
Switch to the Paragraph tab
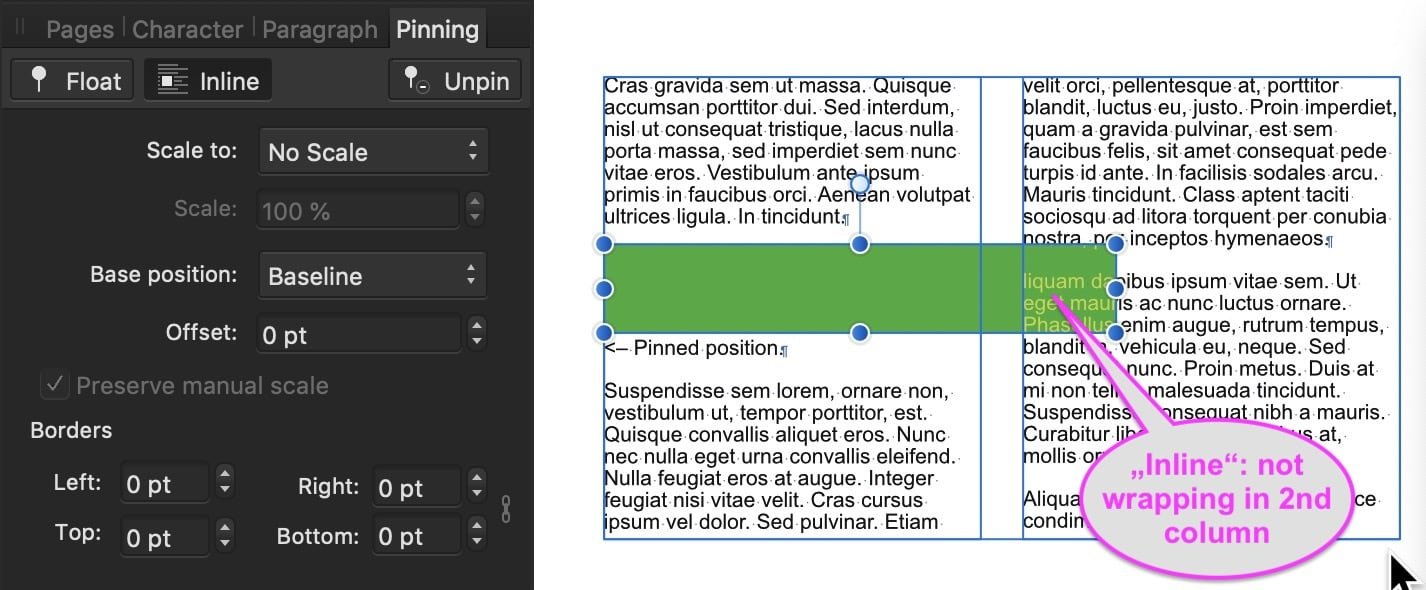tap(319, 29)
